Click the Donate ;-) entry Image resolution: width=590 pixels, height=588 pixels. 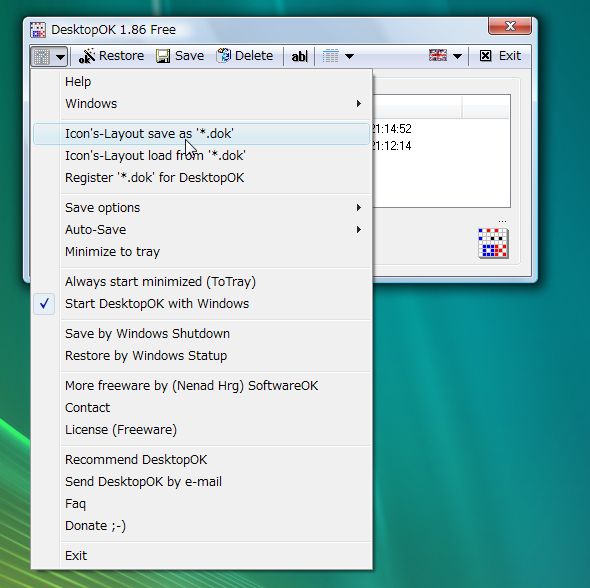coord(202,526)
